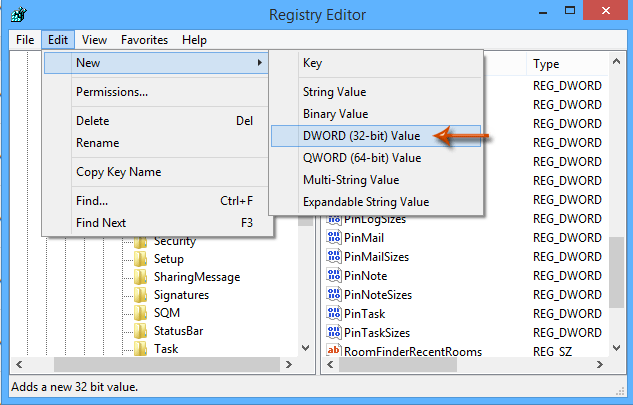633x405 pixels.
Task: Select Copy Key Name menu entry
Action: (119, 172)
